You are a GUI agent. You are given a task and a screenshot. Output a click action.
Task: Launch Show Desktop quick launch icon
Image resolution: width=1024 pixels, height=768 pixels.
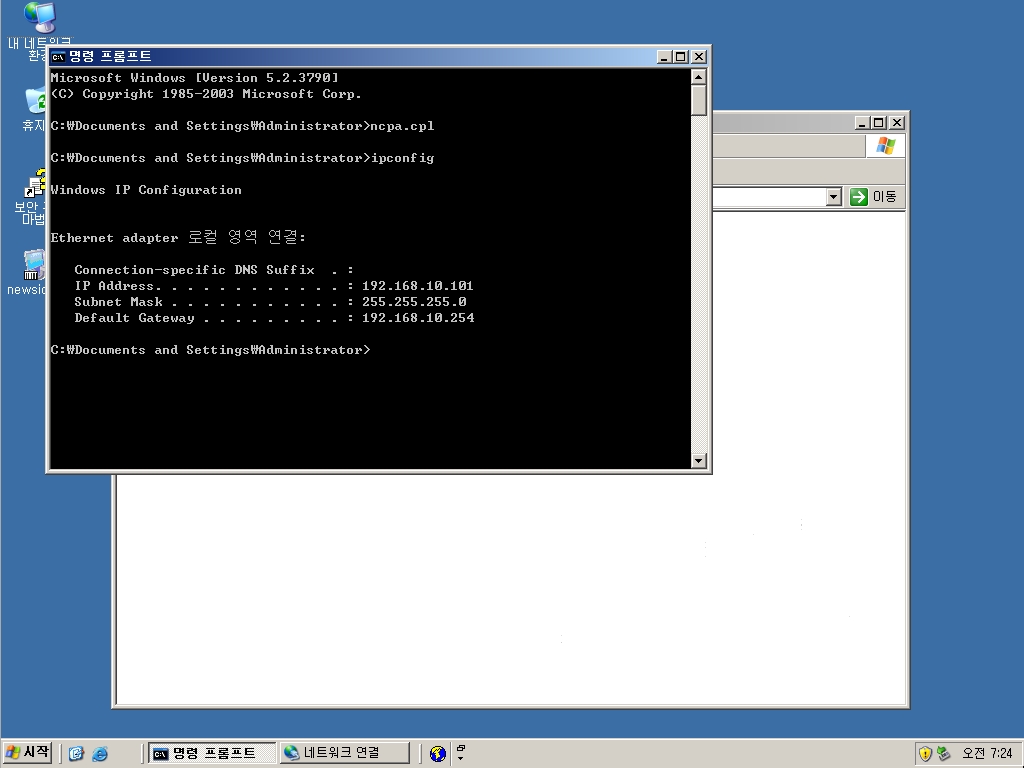pyautogui.click(x=76, y=754)
